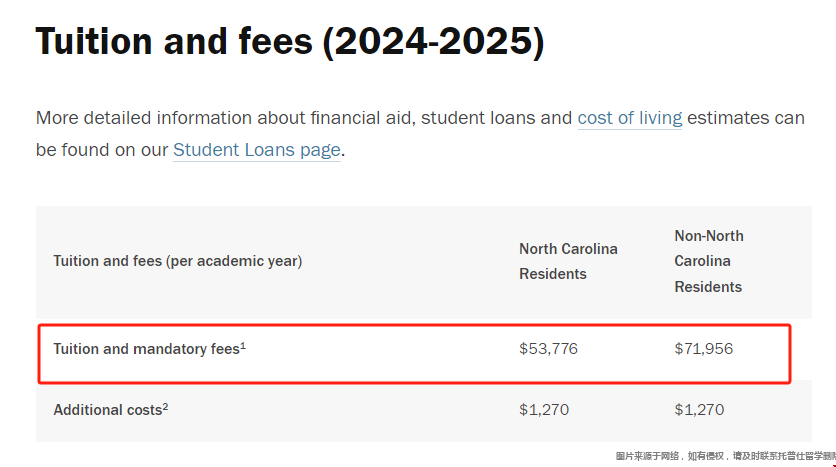Open the Student Loans page link
This screenshot has width=836, height=467.
(257, 150)
